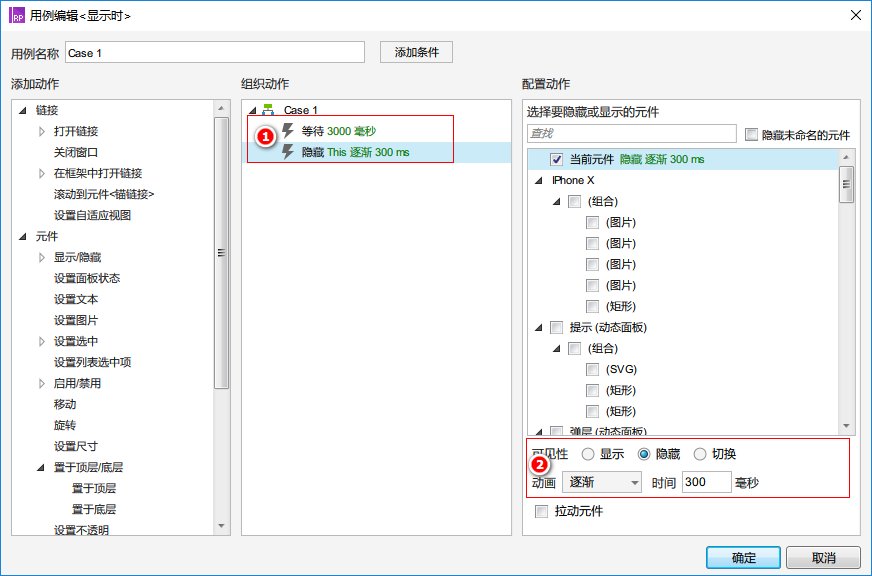Image resolution: width=872 pixels, height=576 pixels.
Task: Click the Case 1 tree node icon
Action: click(268, 111)
